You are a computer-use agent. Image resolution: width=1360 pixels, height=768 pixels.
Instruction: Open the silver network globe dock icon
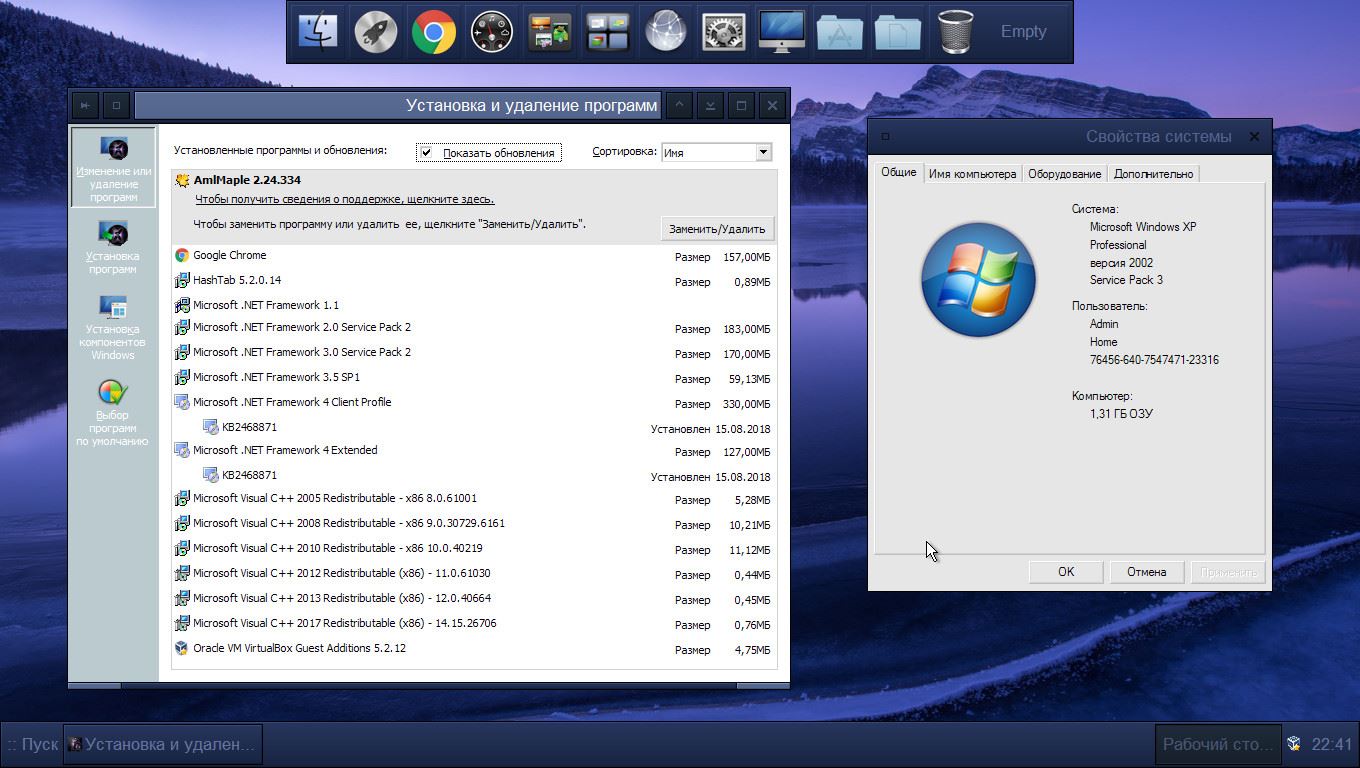click(x=666, y=32)
